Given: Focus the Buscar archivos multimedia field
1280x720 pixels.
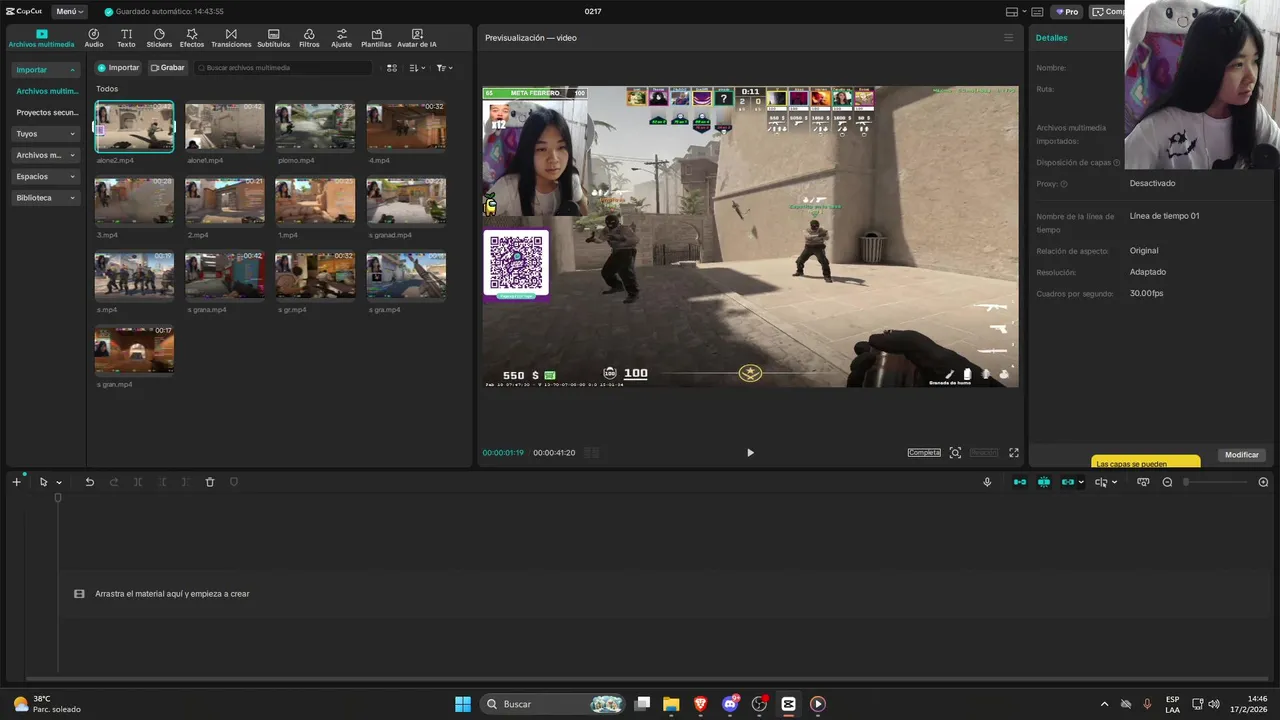Looking at the screenshot, I should tap(283, 68).
